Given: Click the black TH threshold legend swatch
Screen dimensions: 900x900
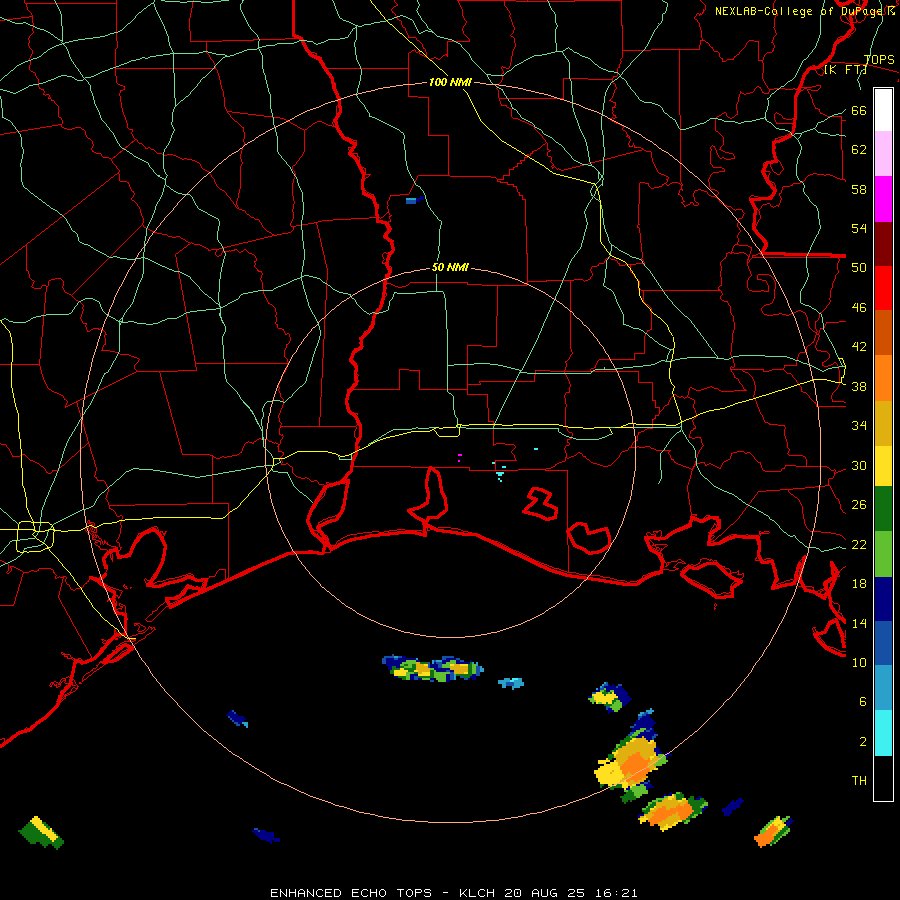Looking at the screenshot, I should (x=883, y=778).
